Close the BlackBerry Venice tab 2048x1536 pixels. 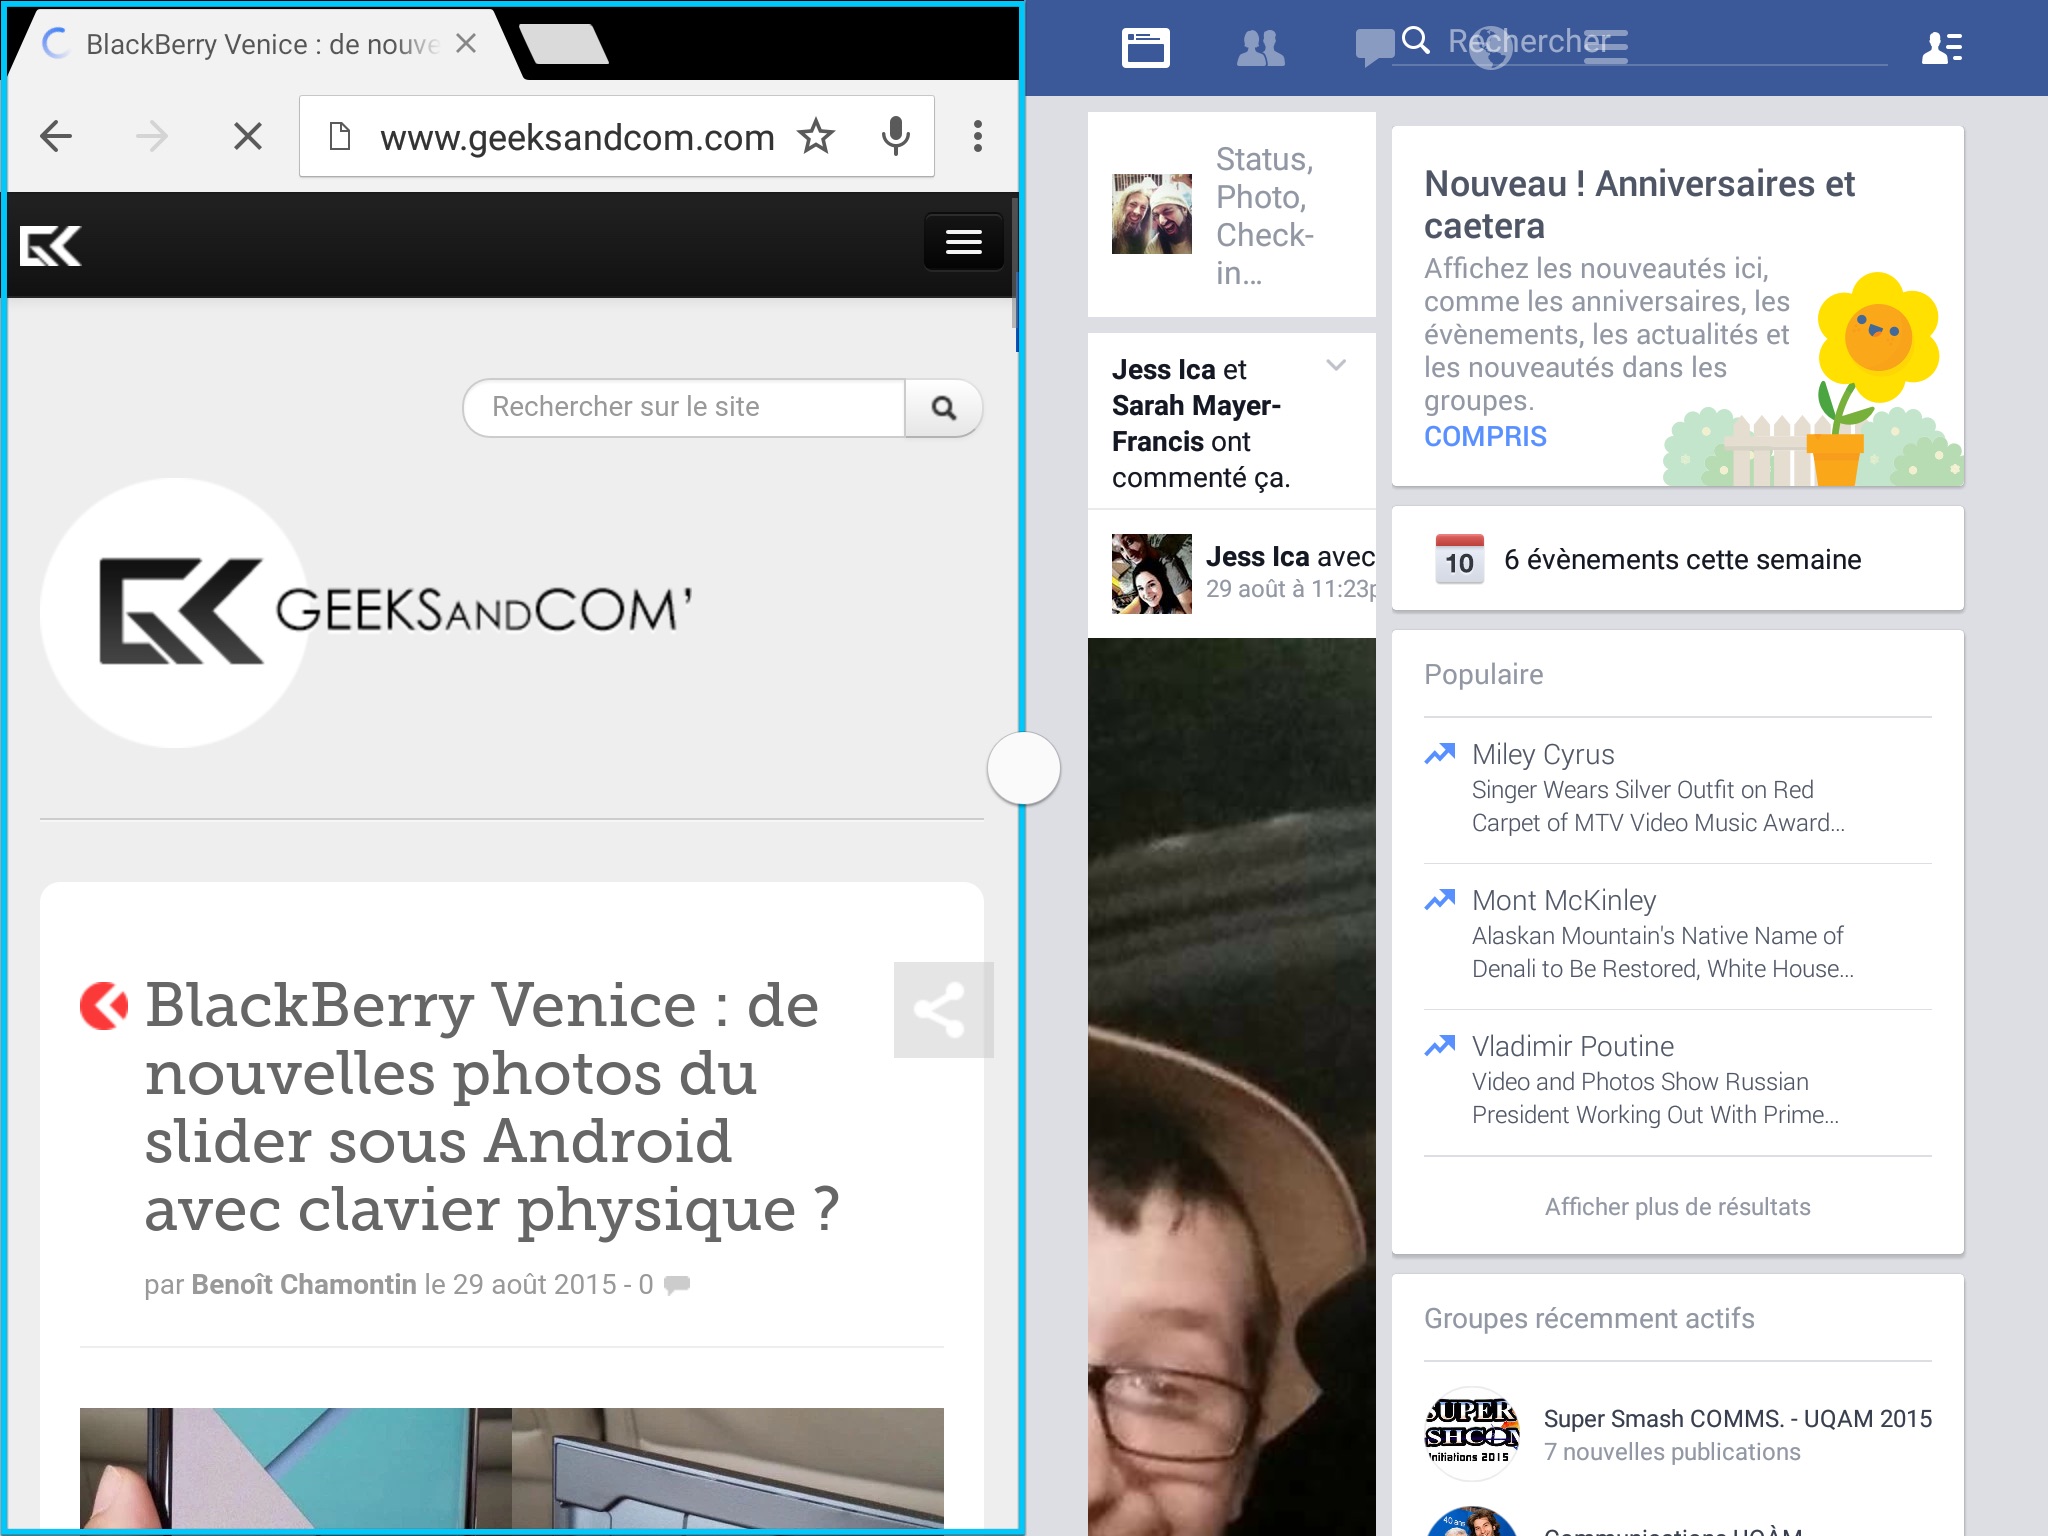tap(465, 44)
